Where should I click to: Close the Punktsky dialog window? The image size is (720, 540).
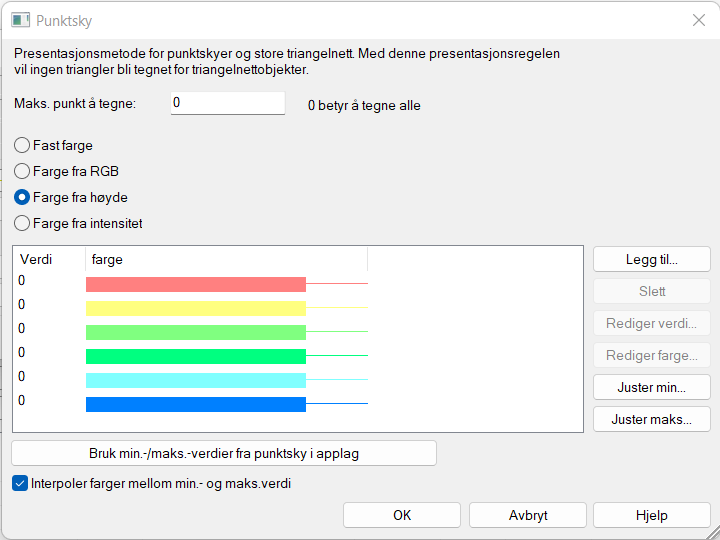tap(698, 20)
